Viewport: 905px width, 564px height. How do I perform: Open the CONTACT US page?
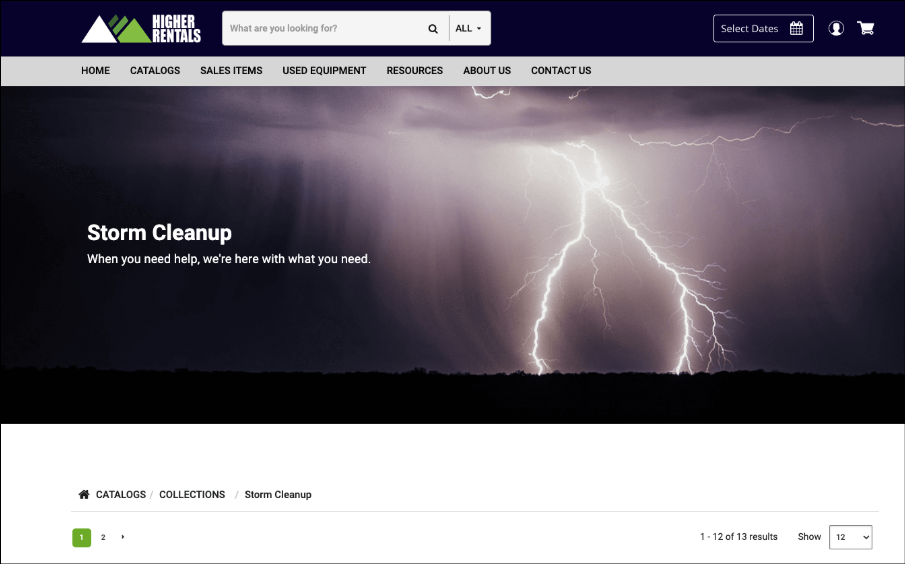tap(561, 71)
